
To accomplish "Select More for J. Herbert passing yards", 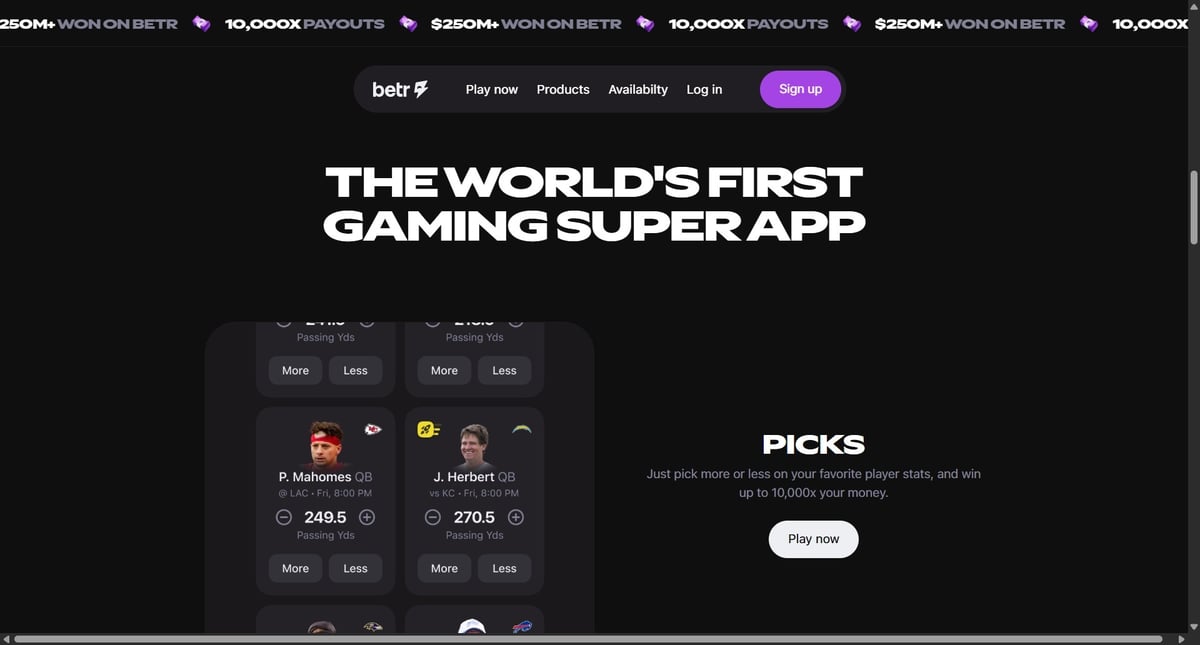I will (x=445, y=568).
